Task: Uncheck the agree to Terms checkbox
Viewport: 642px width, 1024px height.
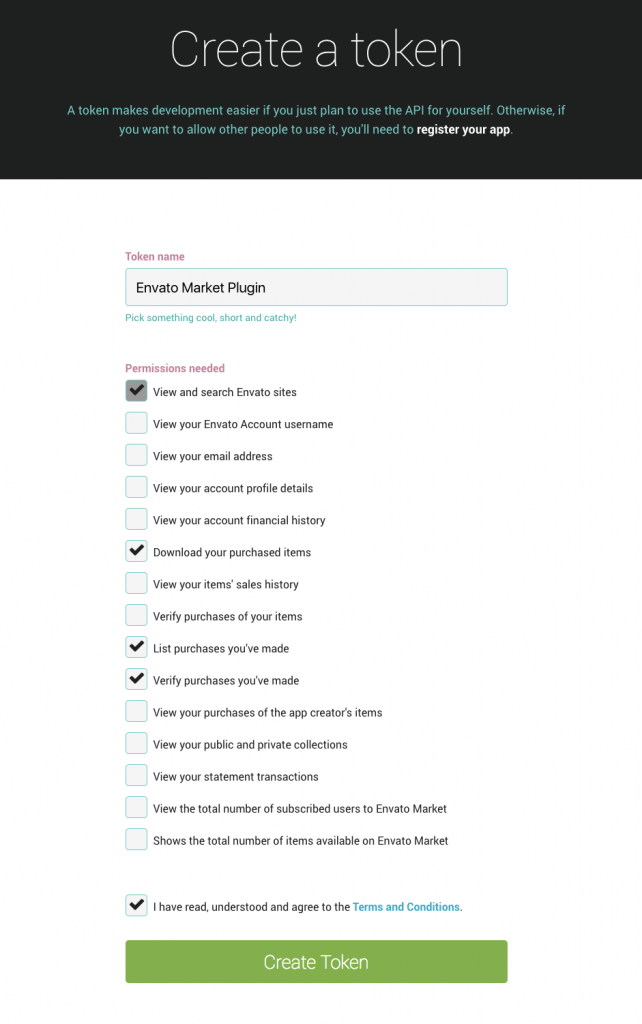Action: click(136, 905)
